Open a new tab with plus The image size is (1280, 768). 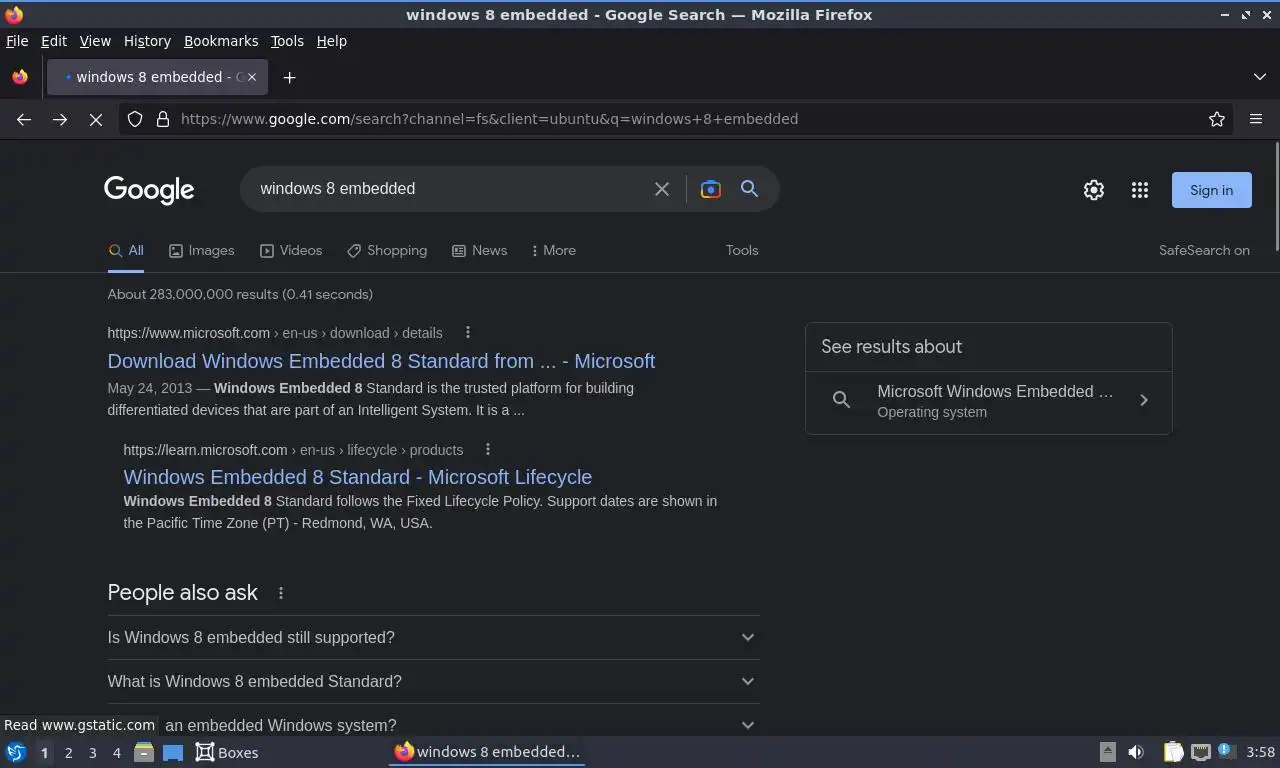[x=289, y=77]
